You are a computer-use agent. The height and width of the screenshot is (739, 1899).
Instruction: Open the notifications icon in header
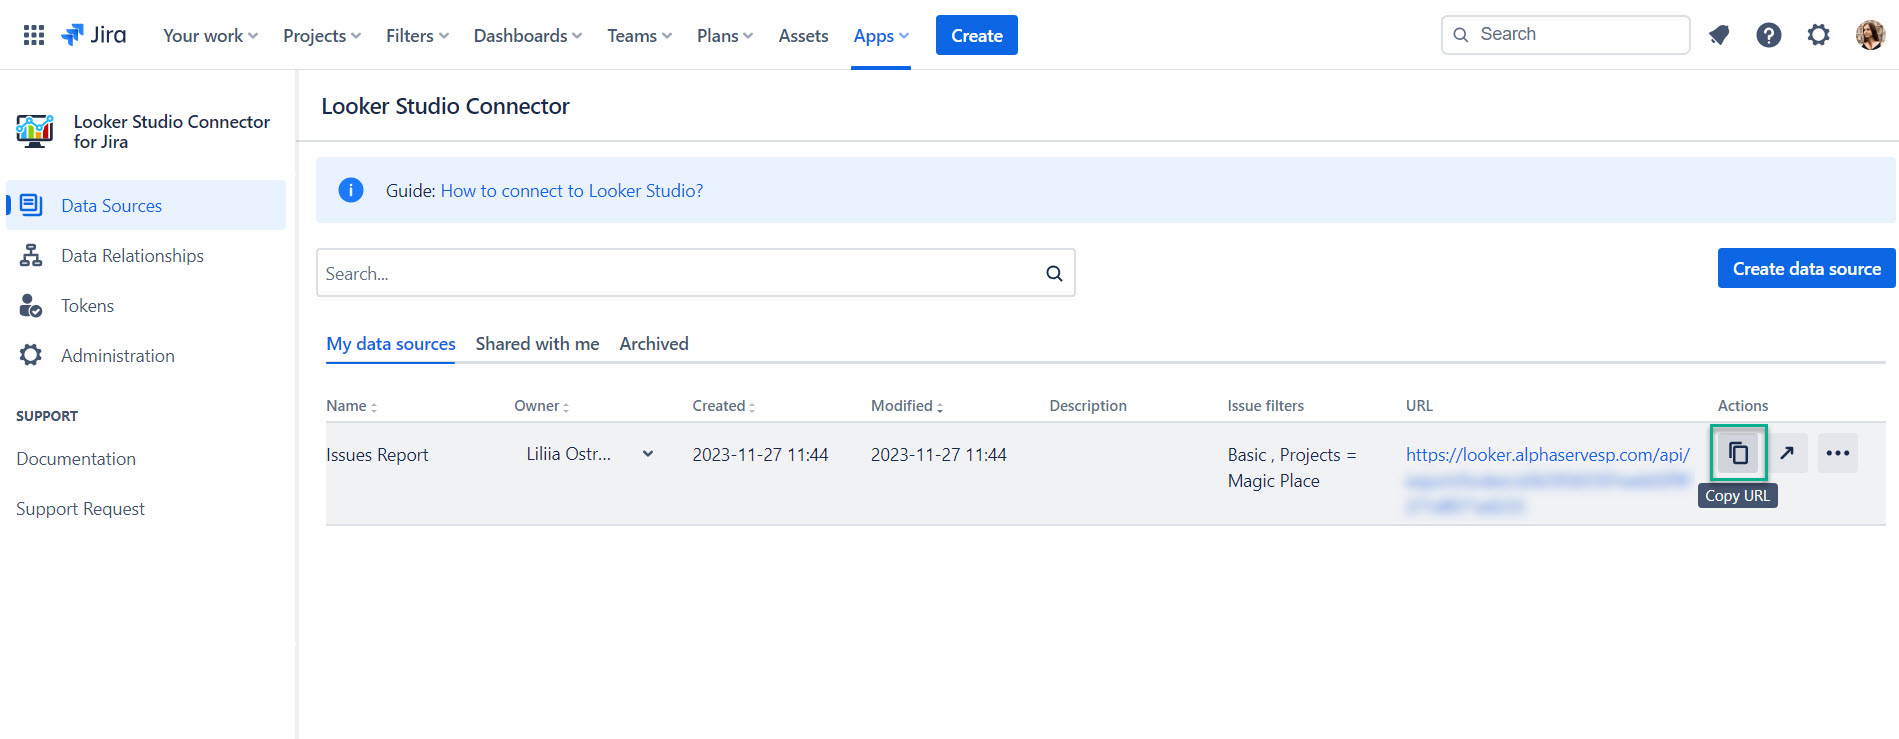(1719, 35)
